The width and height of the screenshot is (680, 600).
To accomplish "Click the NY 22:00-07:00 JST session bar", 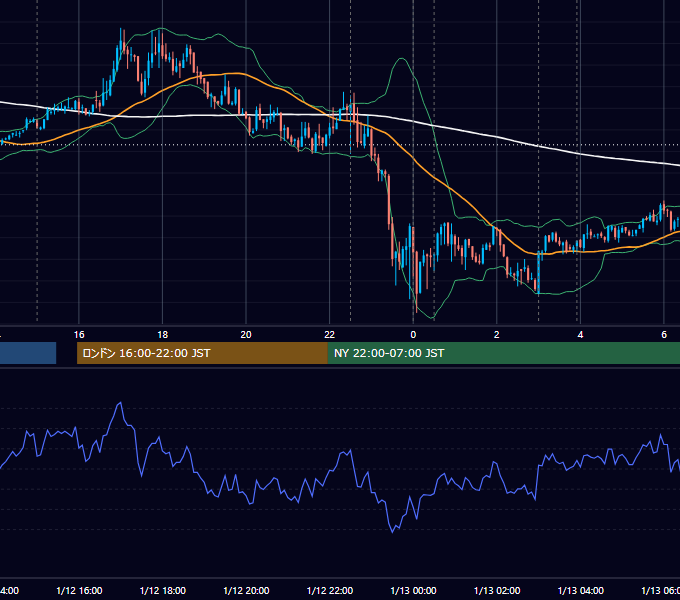I will [503, 353].
